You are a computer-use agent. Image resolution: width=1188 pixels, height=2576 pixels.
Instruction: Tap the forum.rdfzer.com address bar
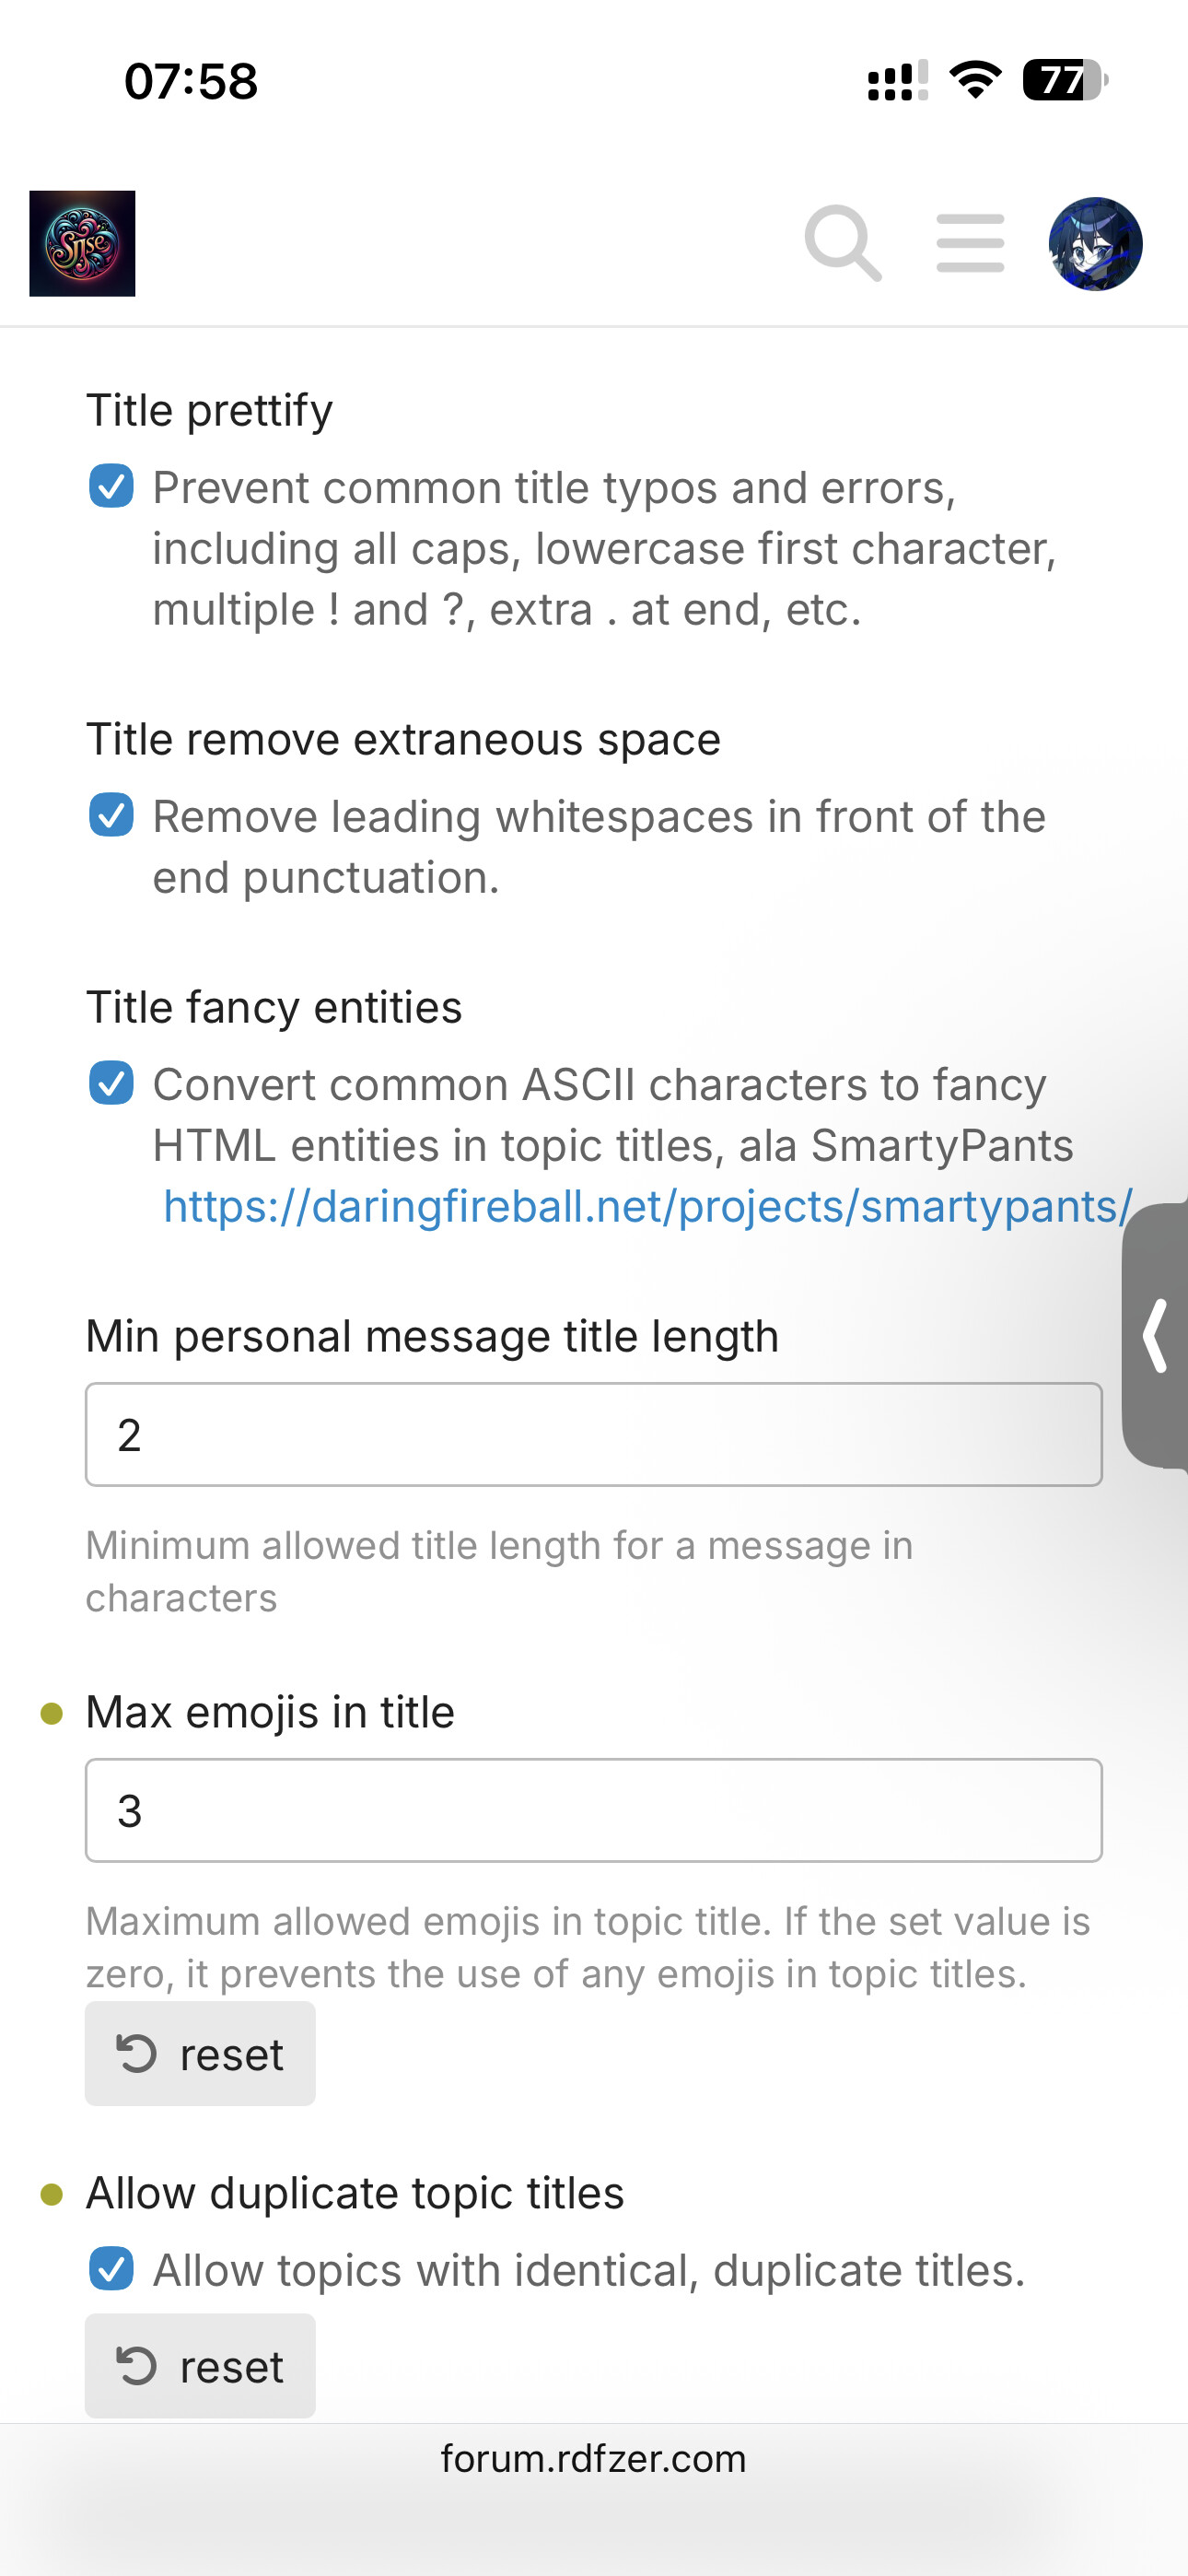pos(593,2459)
